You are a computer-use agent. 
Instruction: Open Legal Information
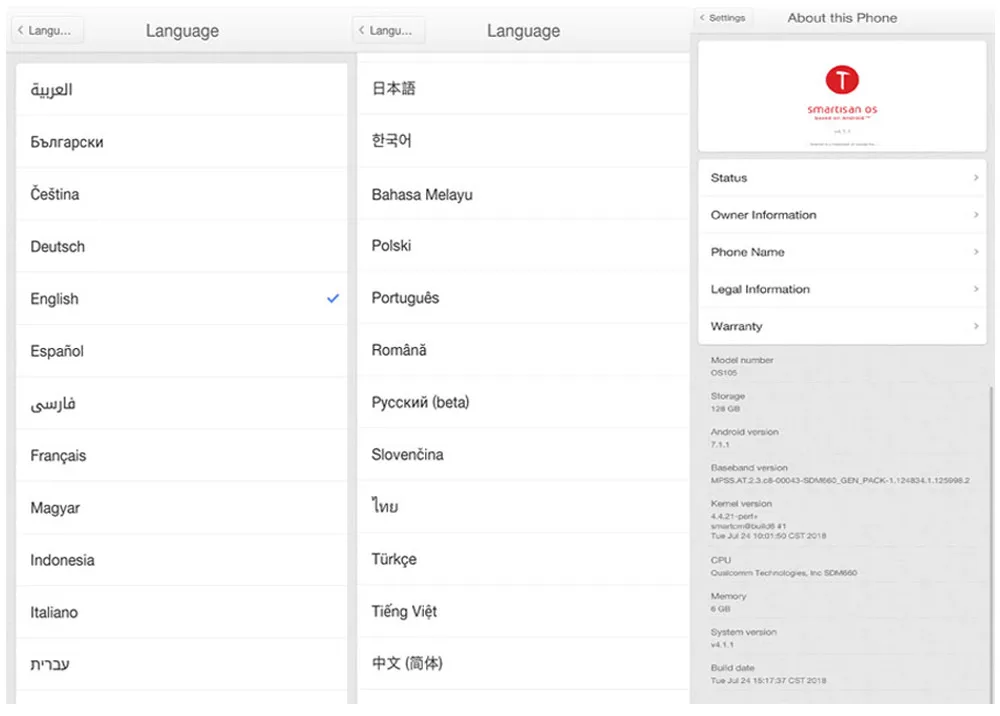(x=842, y=289)
